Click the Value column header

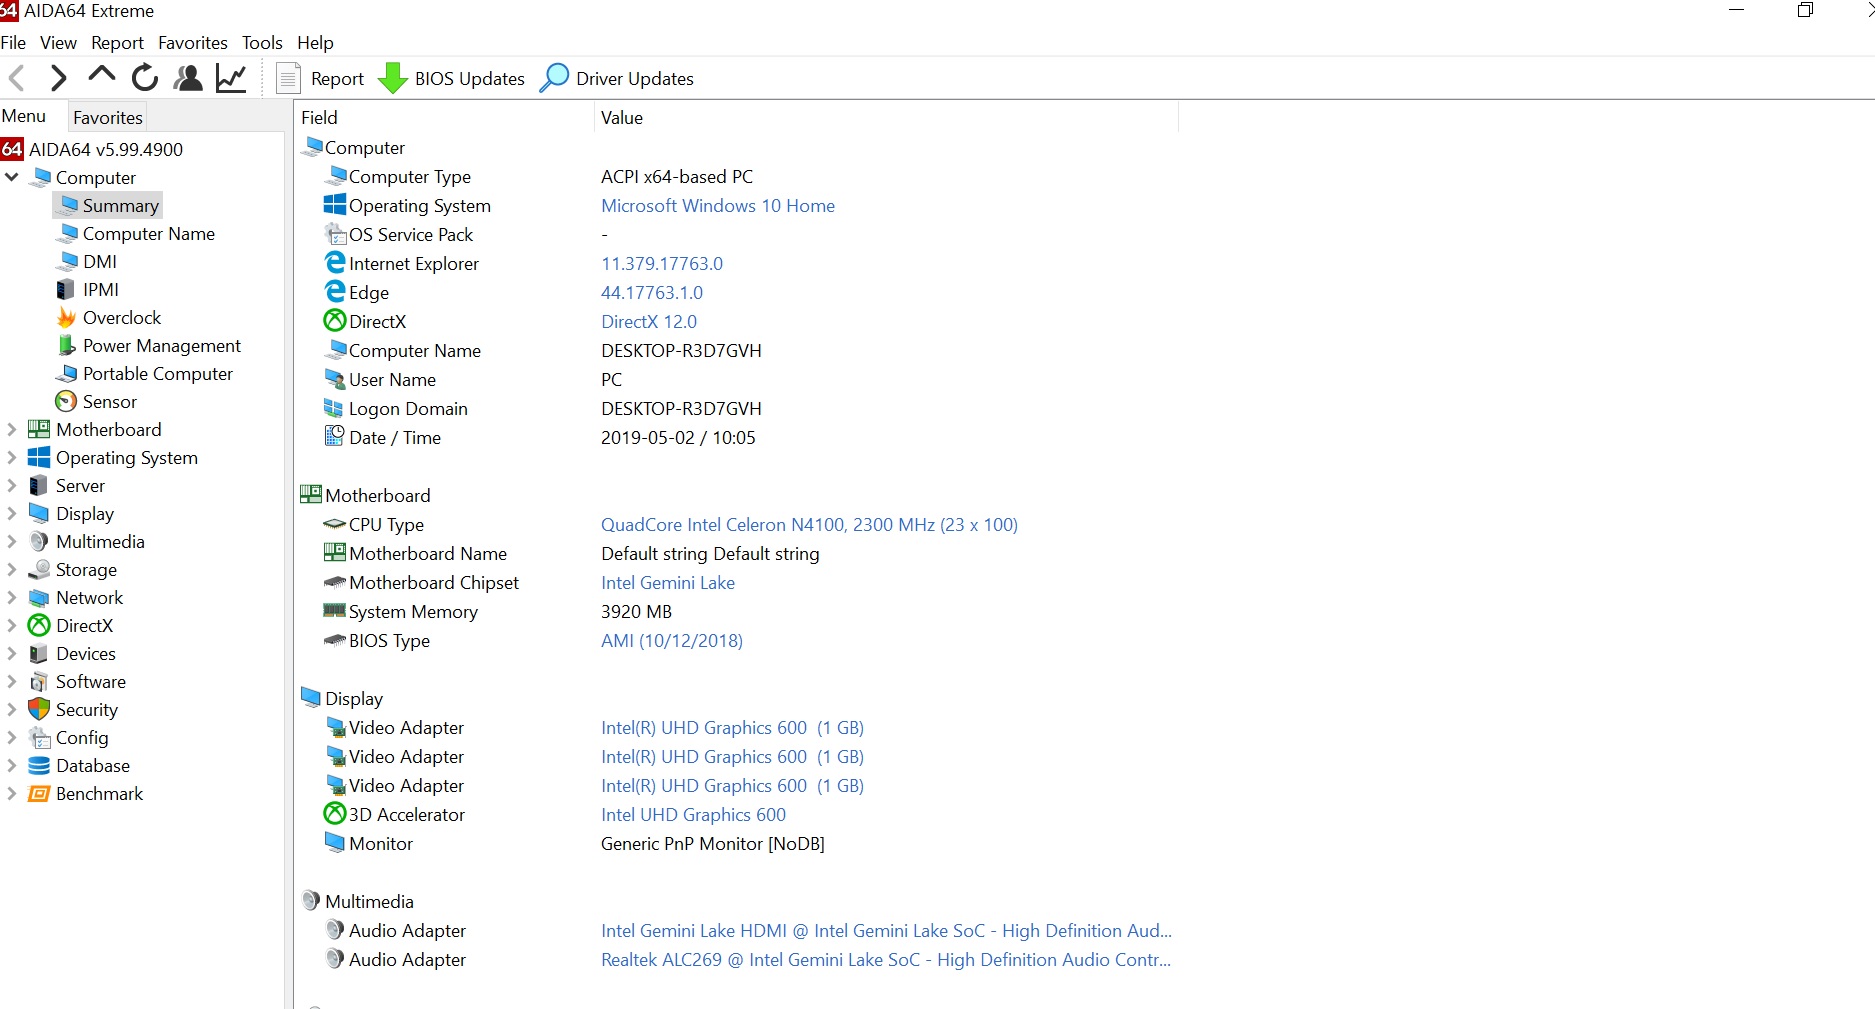tap(886, 117)
